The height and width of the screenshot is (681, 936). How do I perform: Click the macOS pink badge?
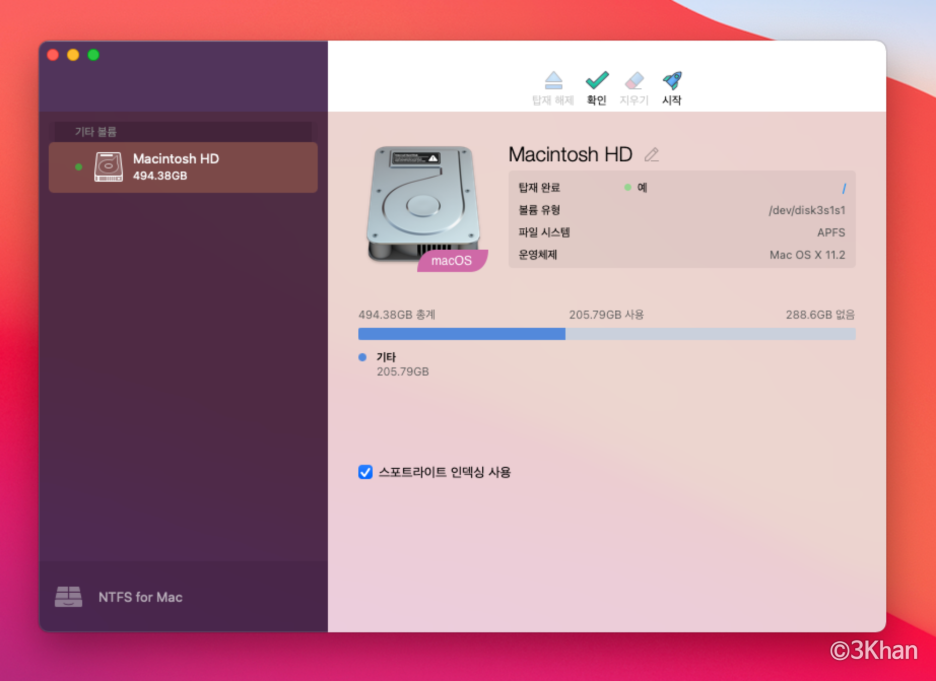(x=452, y=260)
